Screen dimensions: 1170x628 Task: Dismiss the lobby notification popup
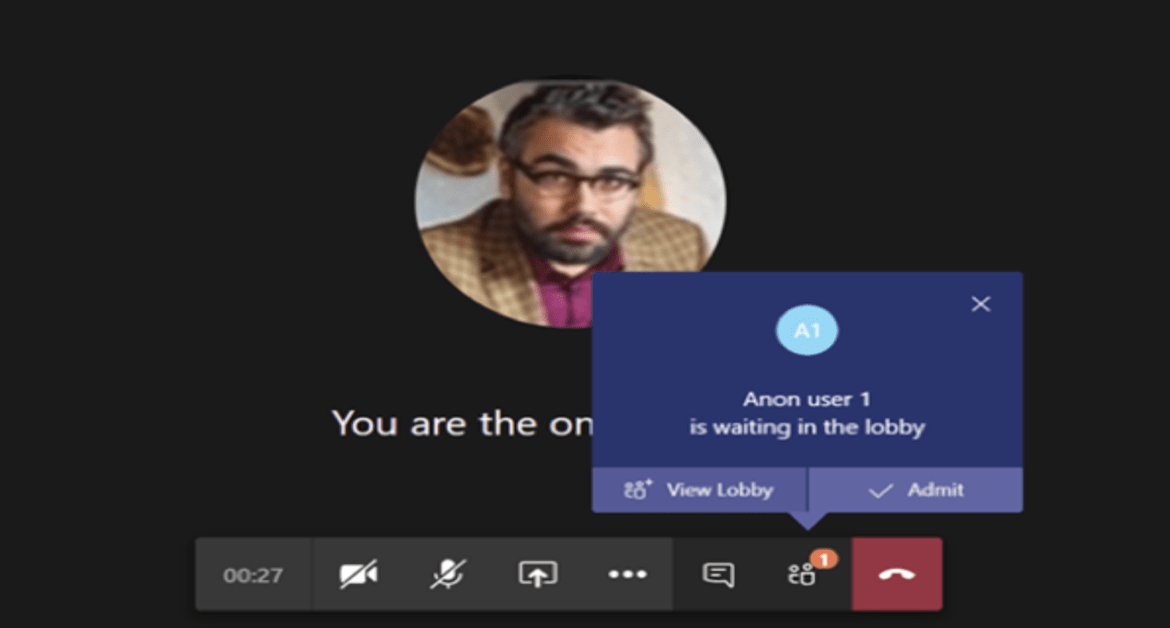[980, 304]
